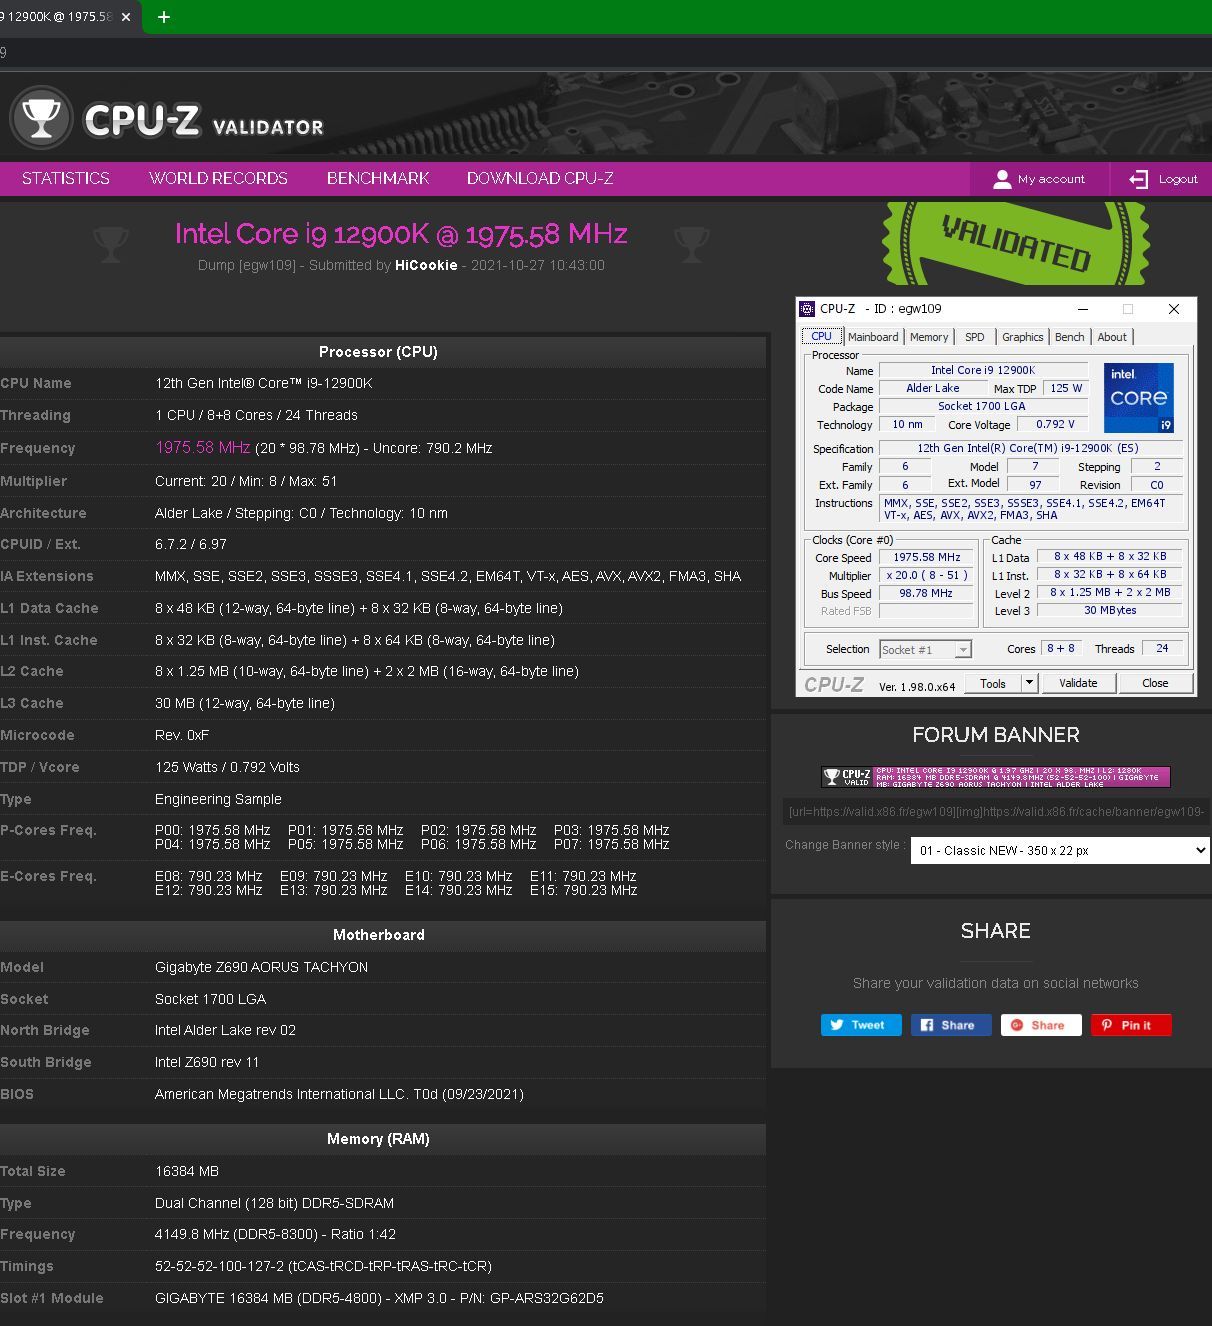Image resolution: width=1212 pixels, height=1326 pixels.
Task: Click the Core Speed field in CPU-Z
Action: [927, 558]
